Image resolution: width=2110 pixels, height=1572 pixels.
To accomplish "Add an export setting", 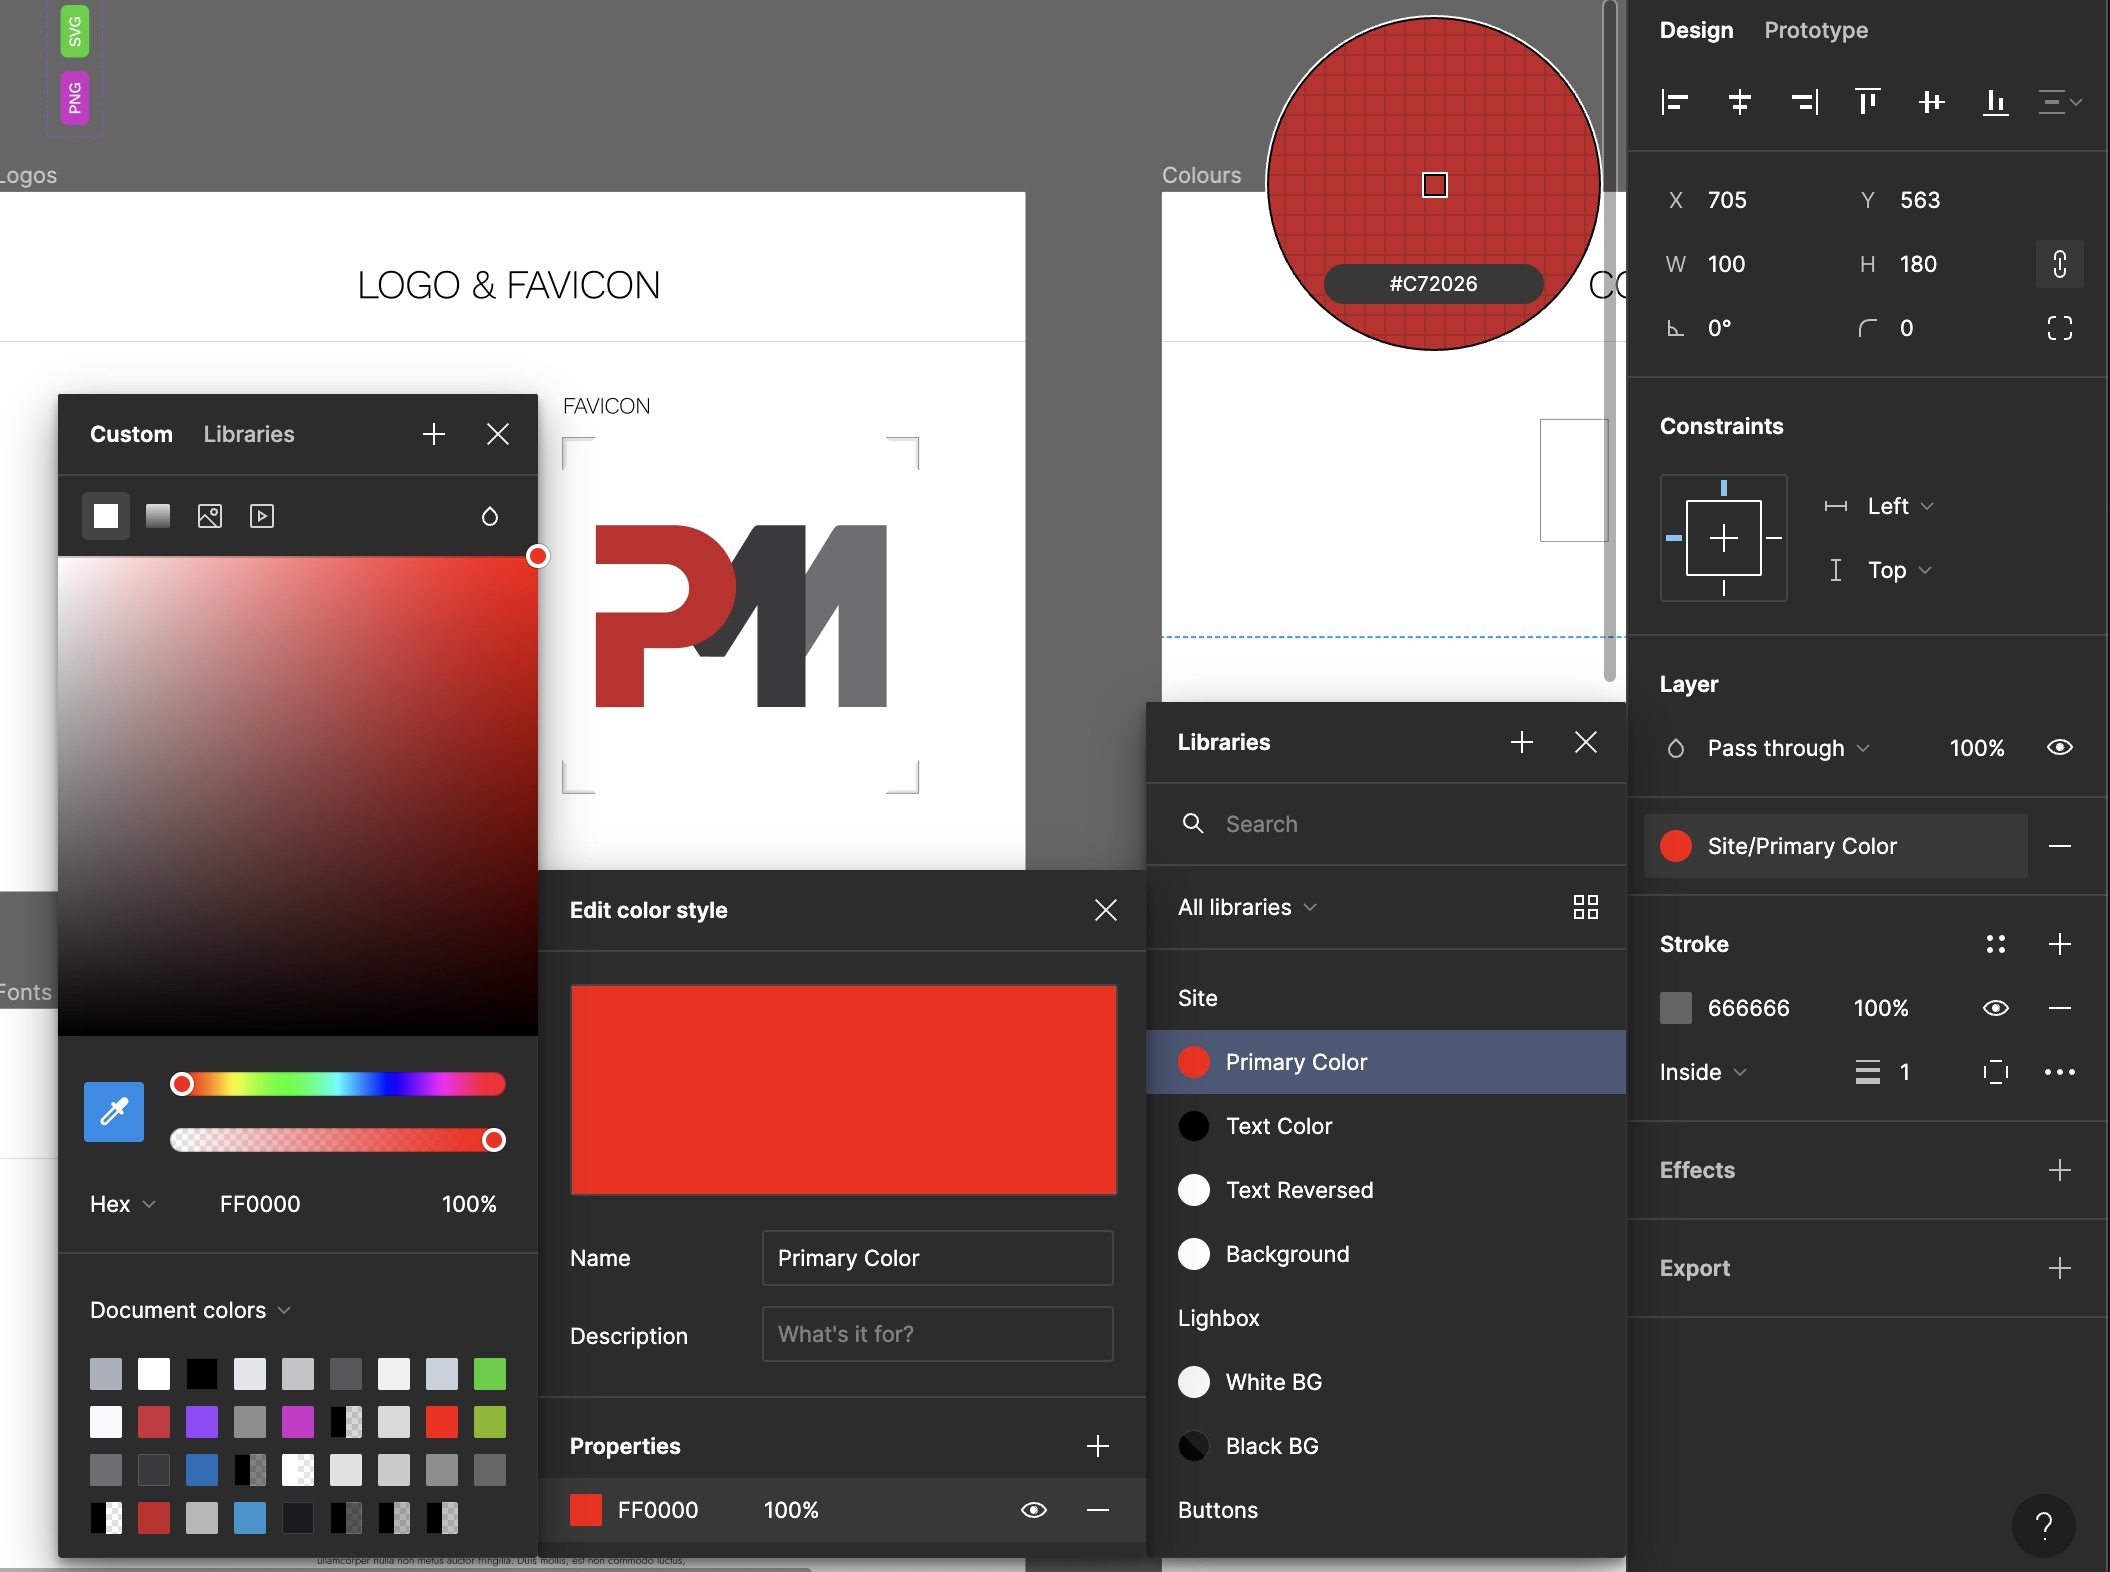I will point(2060,1268).
